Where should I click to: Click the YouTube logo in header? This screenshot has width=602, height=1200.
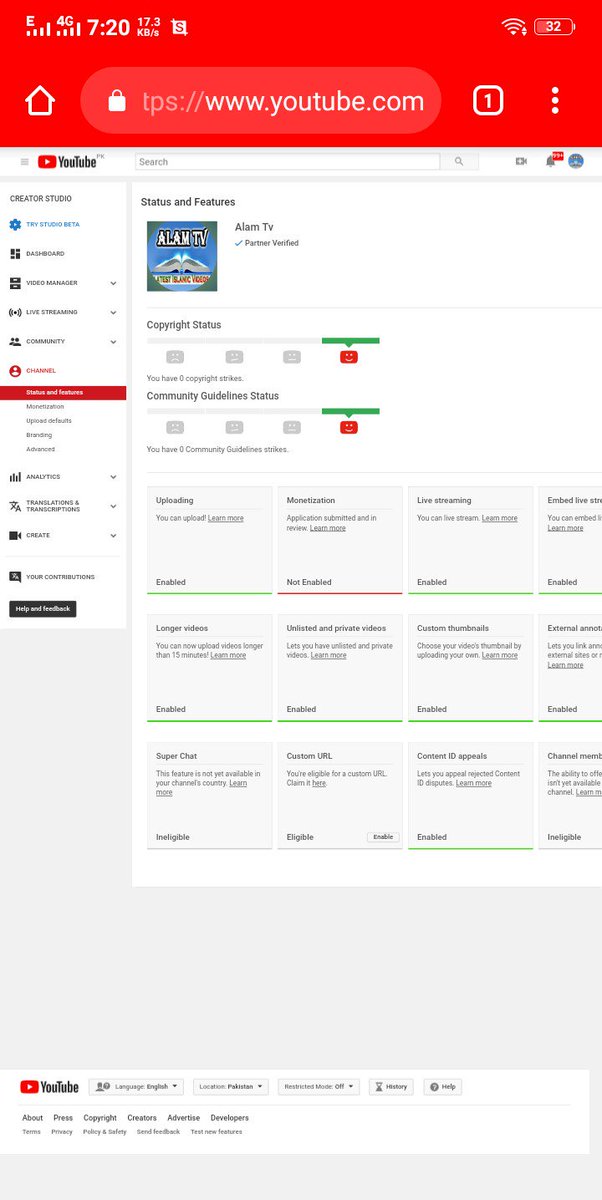tap(69, 161)
